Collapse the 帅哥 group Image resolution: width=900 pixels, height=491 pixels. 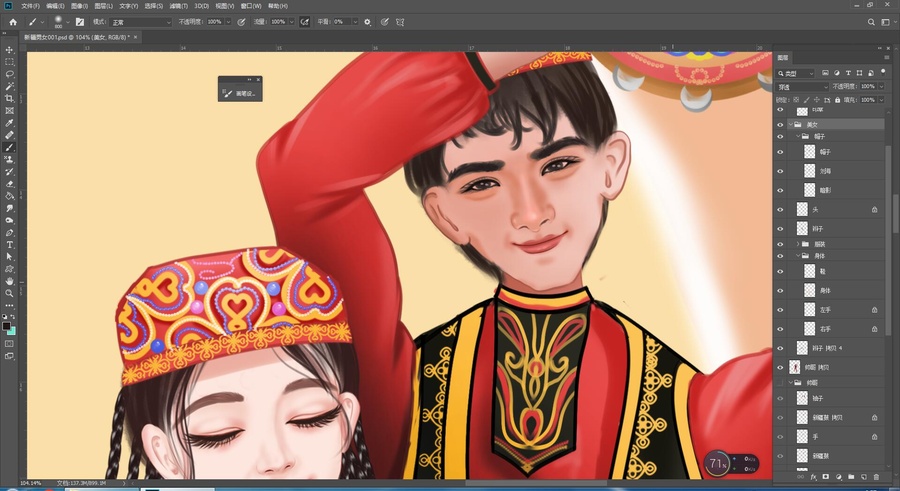coord(790,382)
